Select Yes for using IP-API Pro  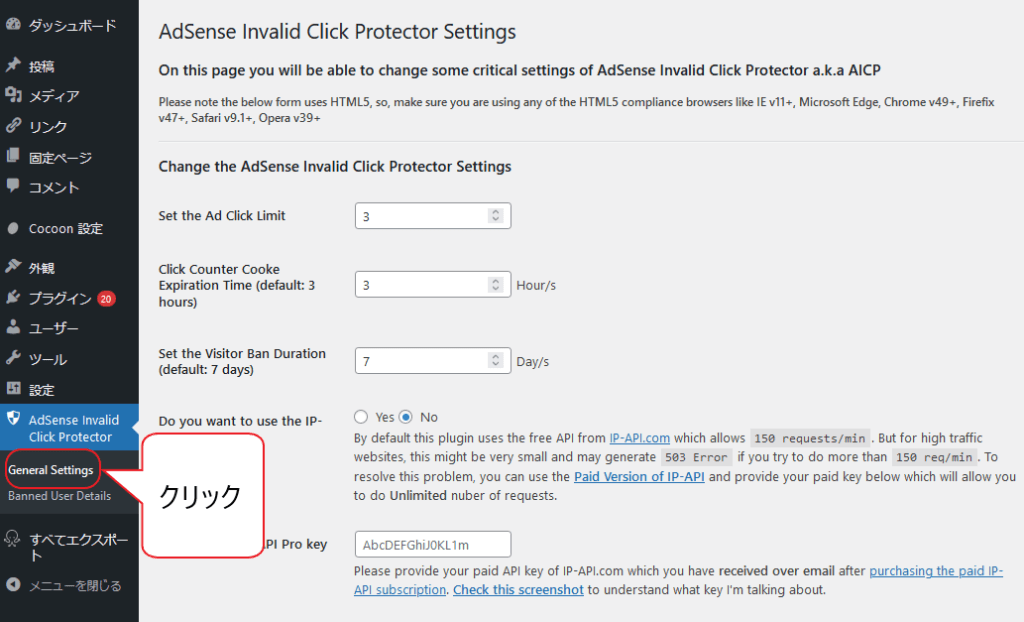pos(361,417)
